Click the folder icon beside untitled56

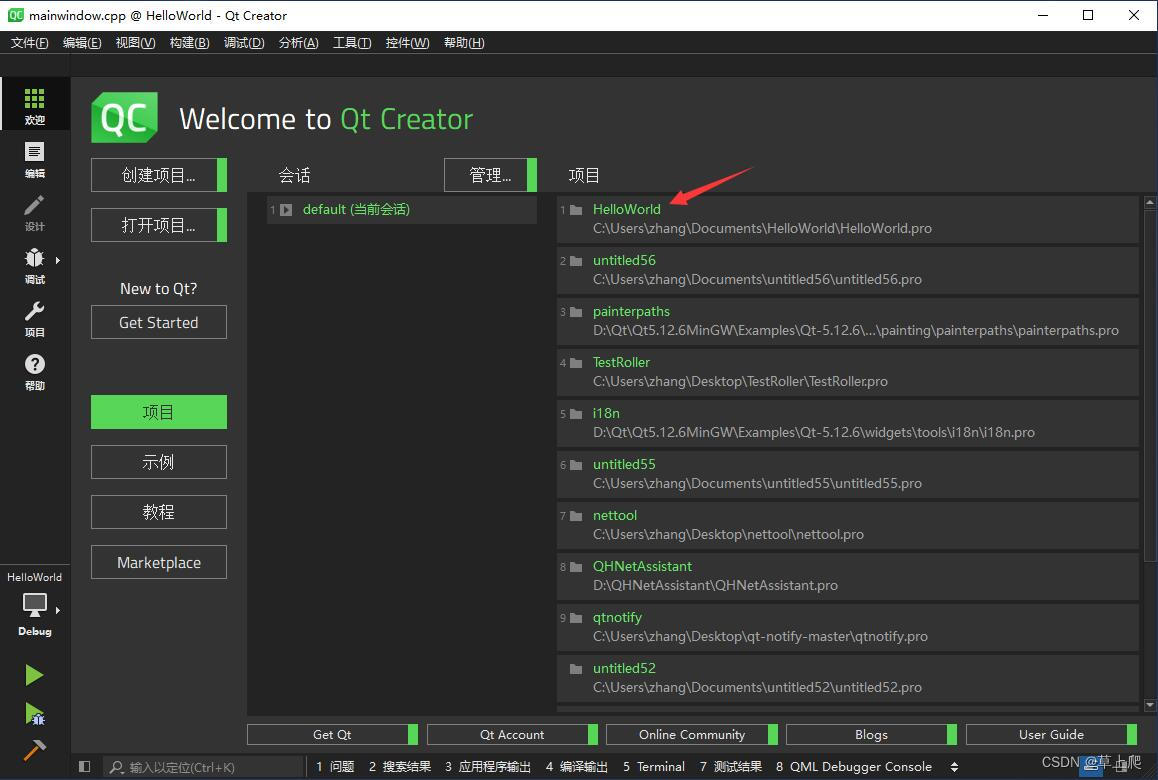click(576, 261)
